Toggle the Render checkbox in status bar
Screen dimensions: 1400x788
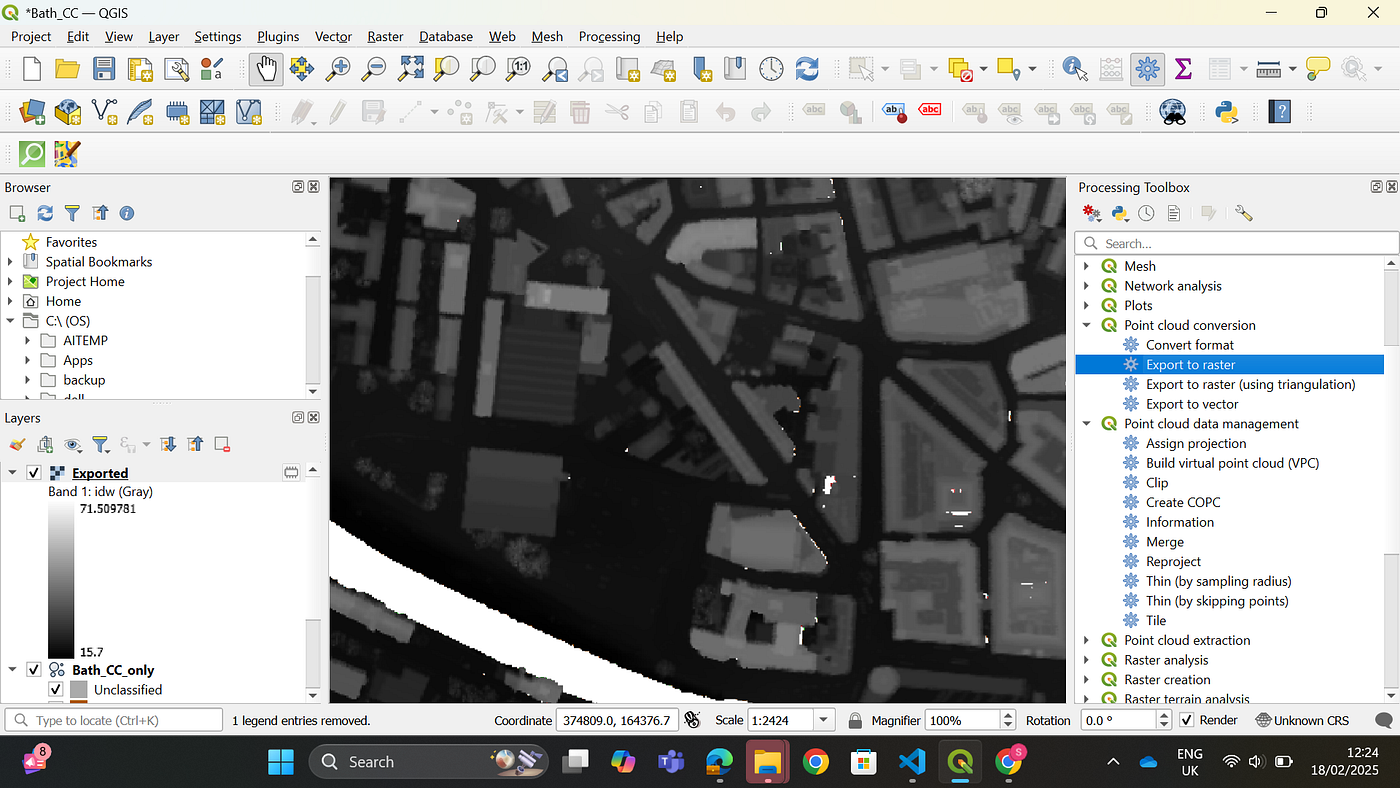[x=1187, y=720]
